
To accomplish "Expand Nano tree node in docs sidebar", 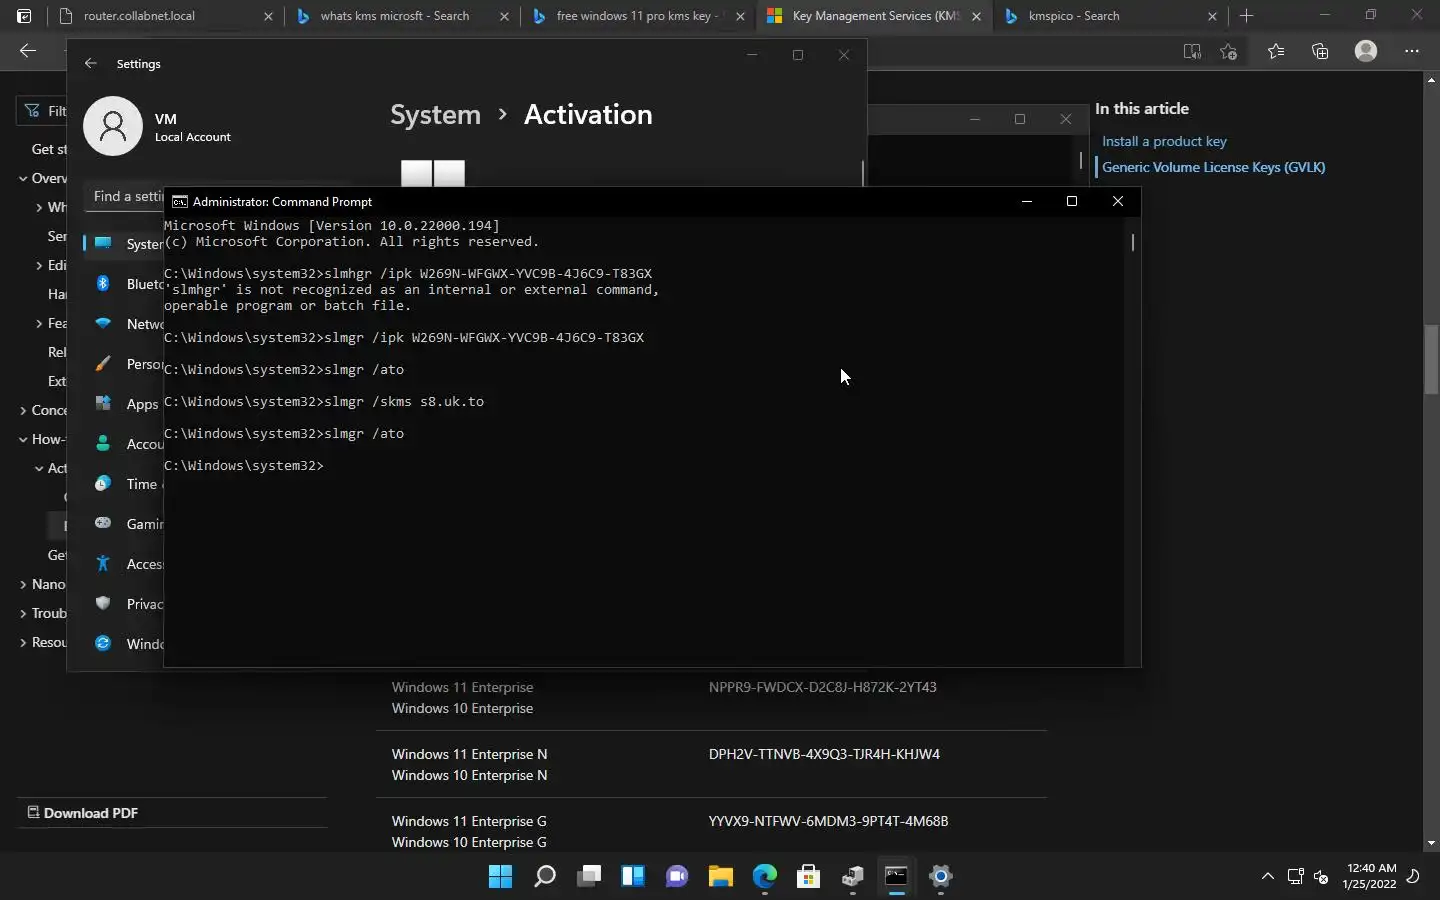I will tap(23, 584).
